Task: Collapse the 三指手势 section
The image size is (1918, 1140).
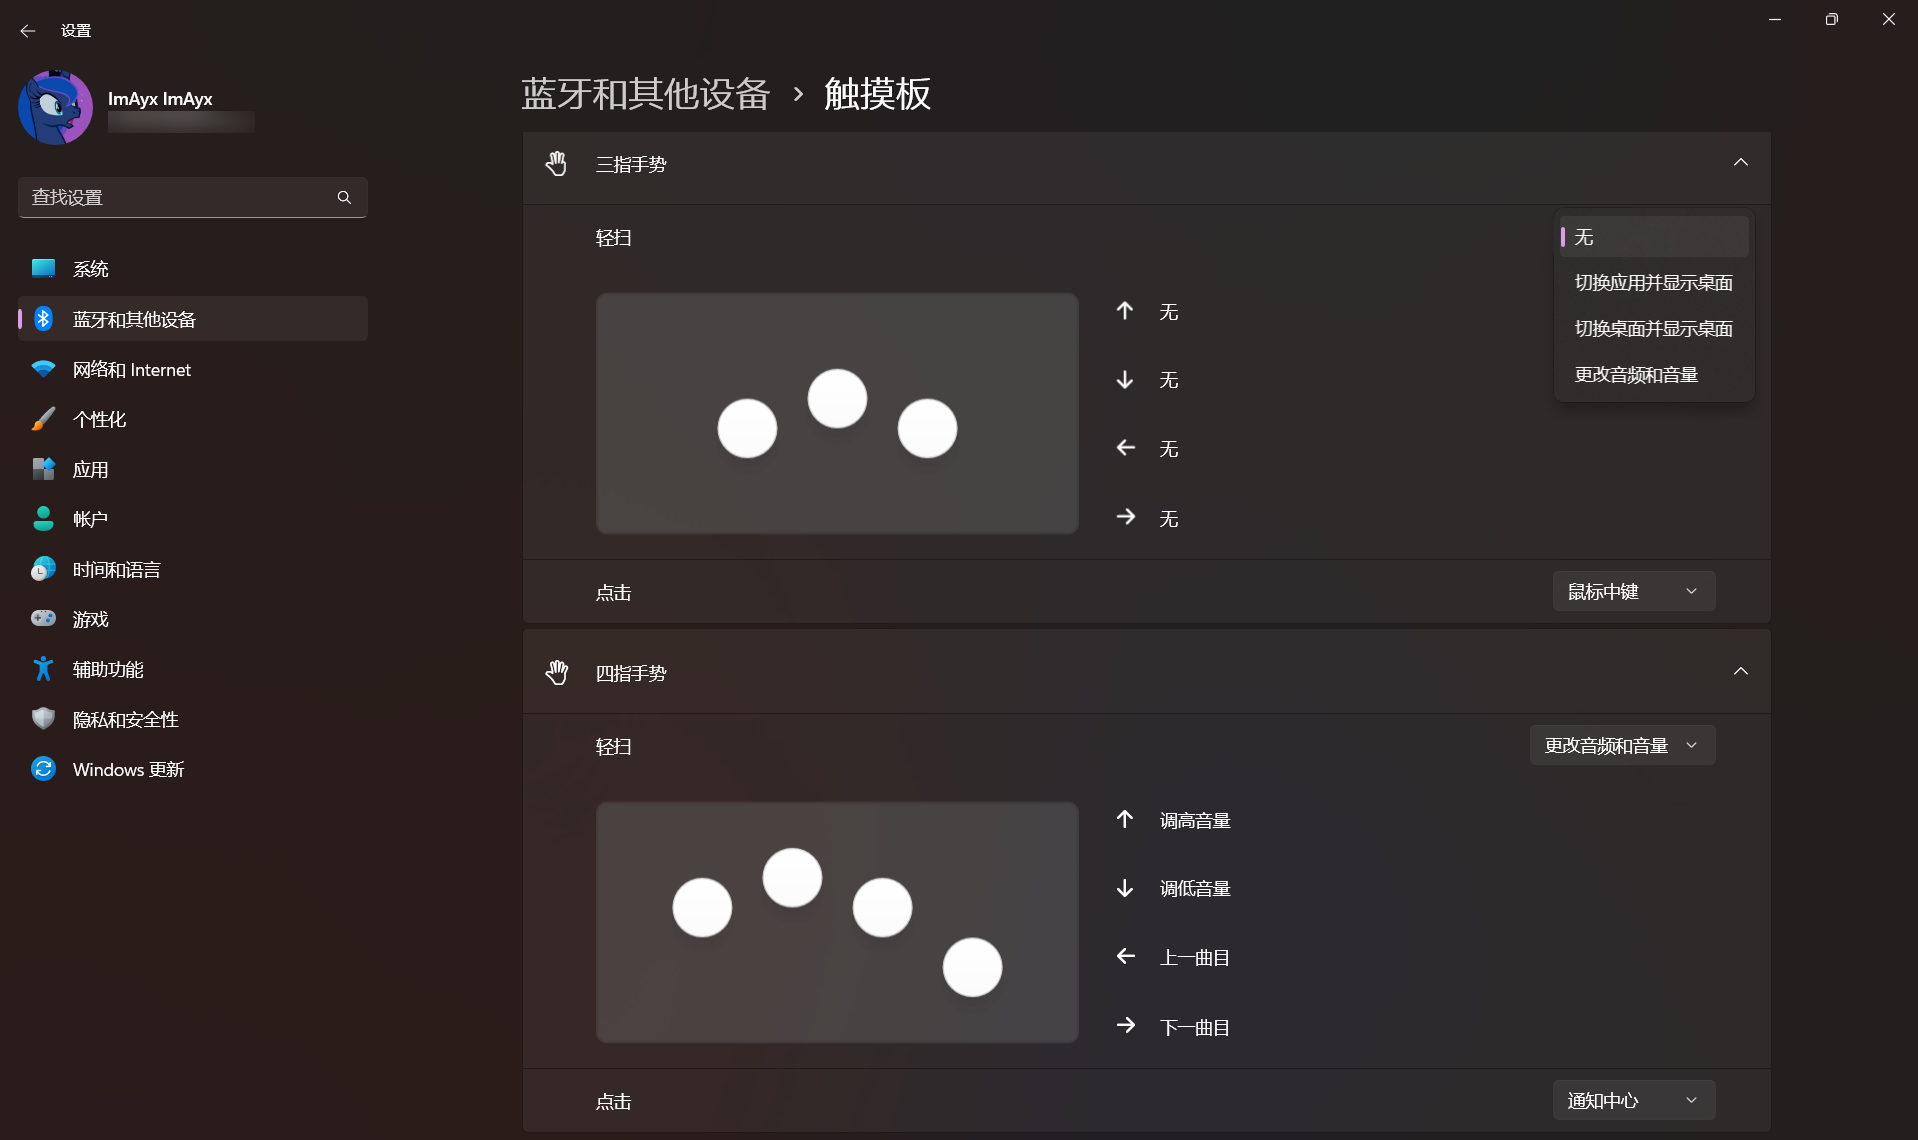Action: point(1741,162)
